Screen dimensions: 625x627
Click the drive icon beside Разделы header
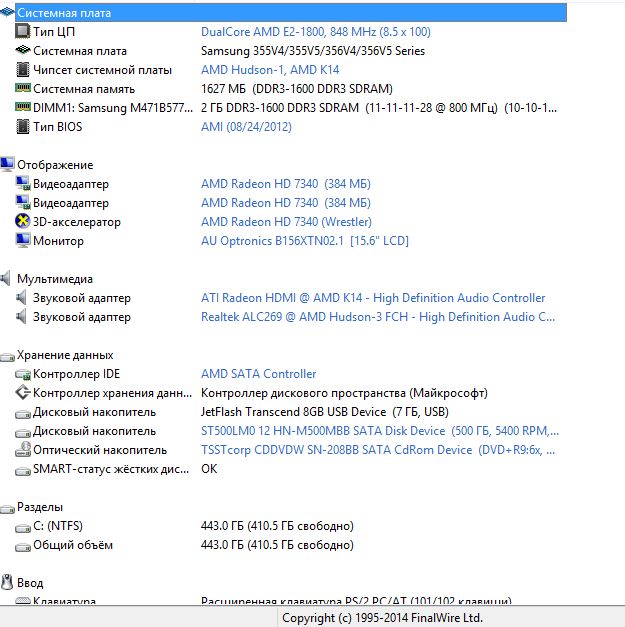point(7,509)
